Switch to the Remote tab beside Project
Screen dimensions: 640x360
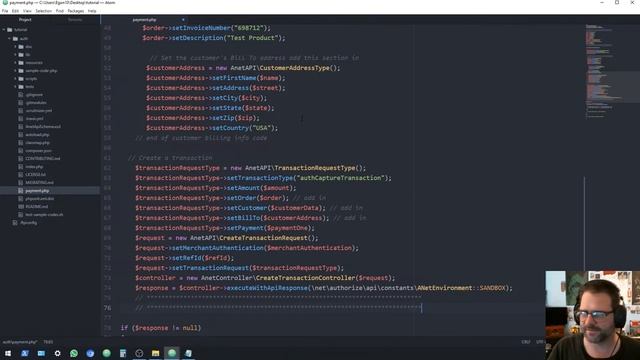pos(75,20)
